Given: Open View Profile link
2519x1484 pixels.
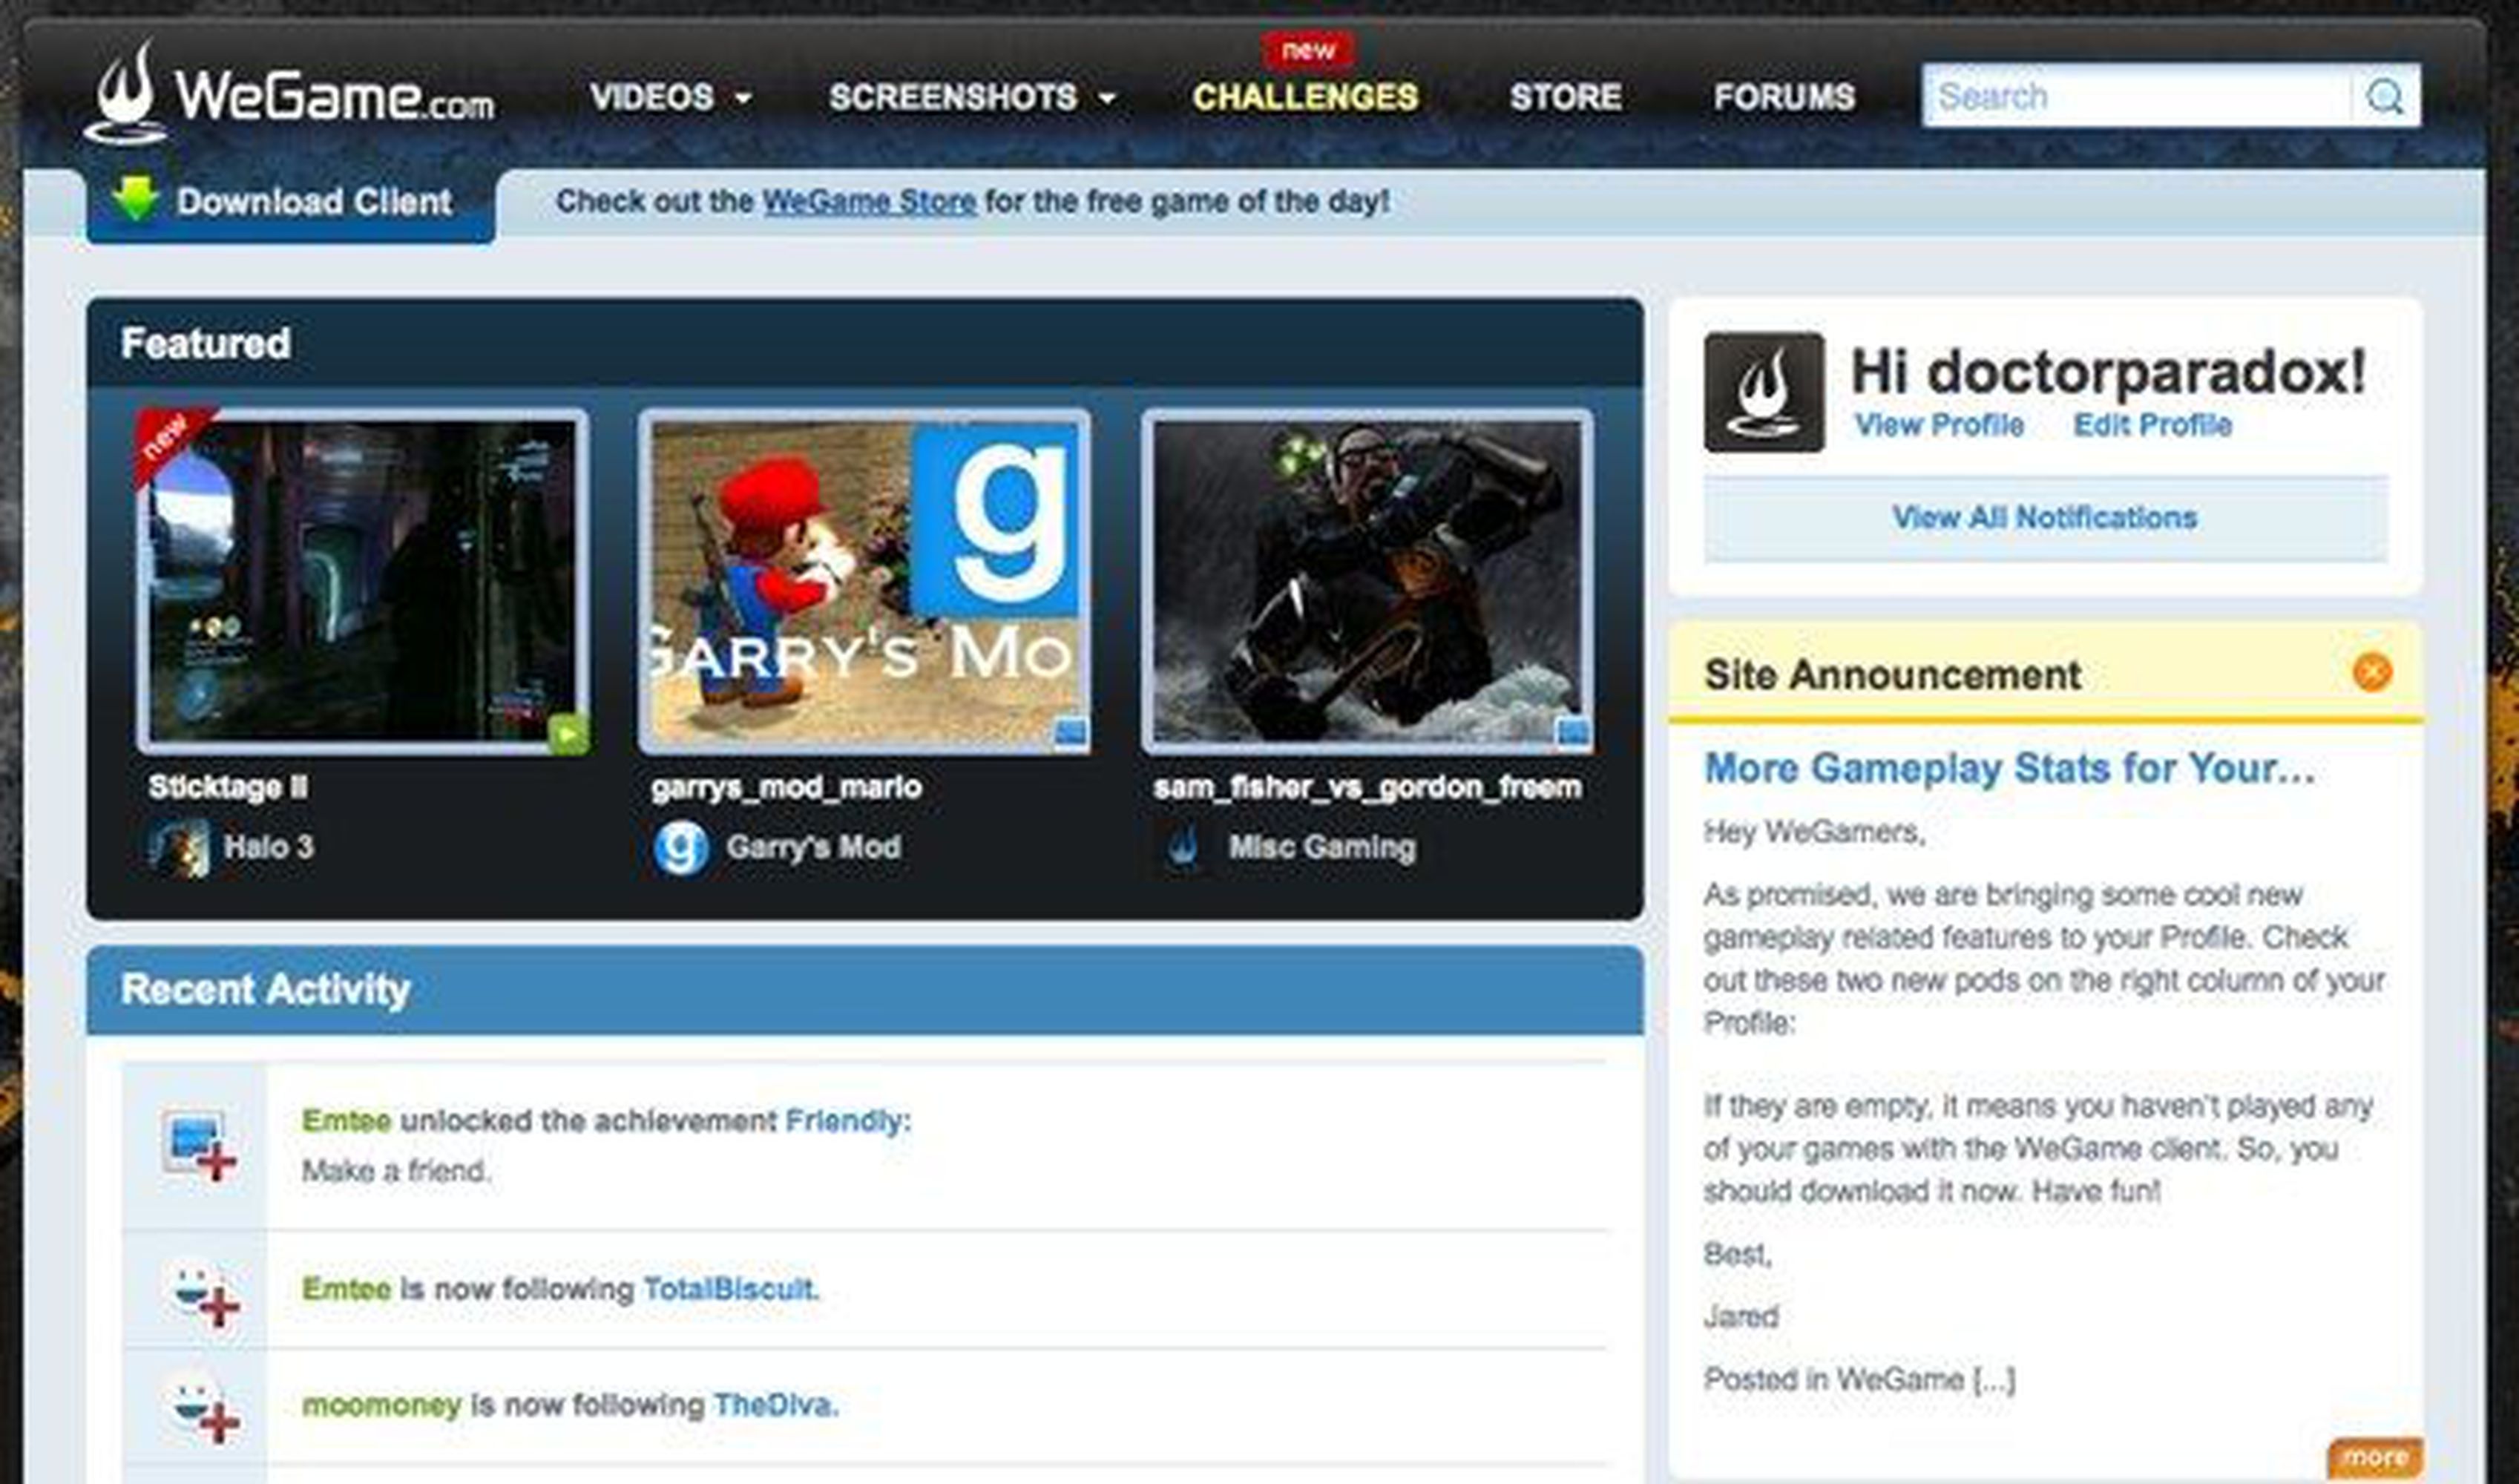Looking at the screenshot, I should click(1939, 425).
